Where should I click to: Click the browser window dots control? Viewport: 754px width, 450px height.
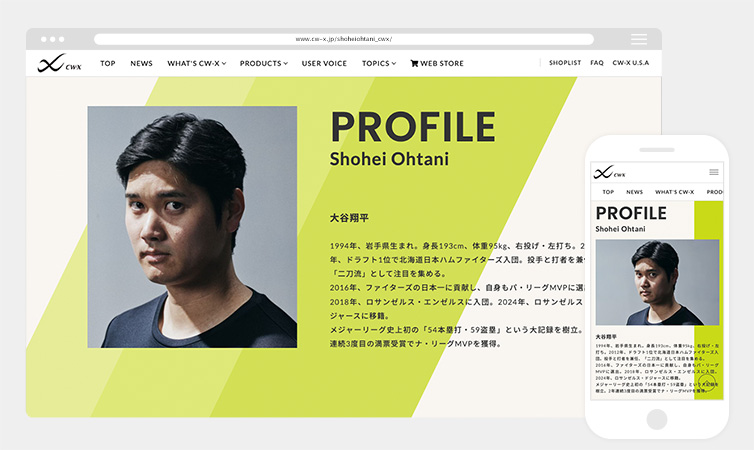pyautogui.click(x=52, y=39)
